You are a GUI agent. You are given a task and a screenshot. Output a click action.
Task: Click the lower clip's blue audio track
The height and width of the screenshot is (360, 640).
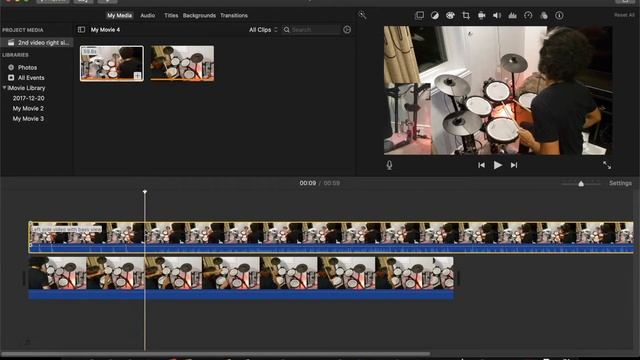[x=241, y=294]
